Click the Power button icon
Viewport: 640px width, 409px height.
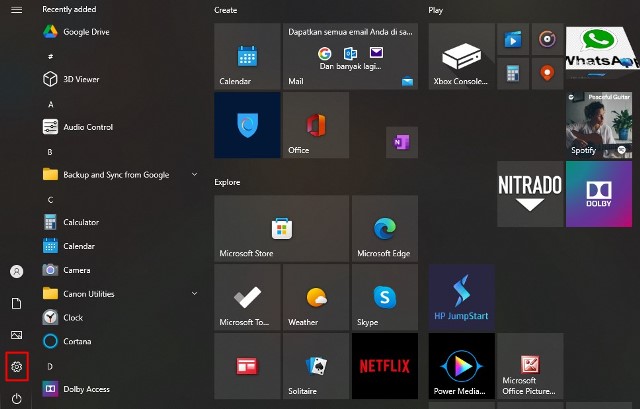coord(16,398)
